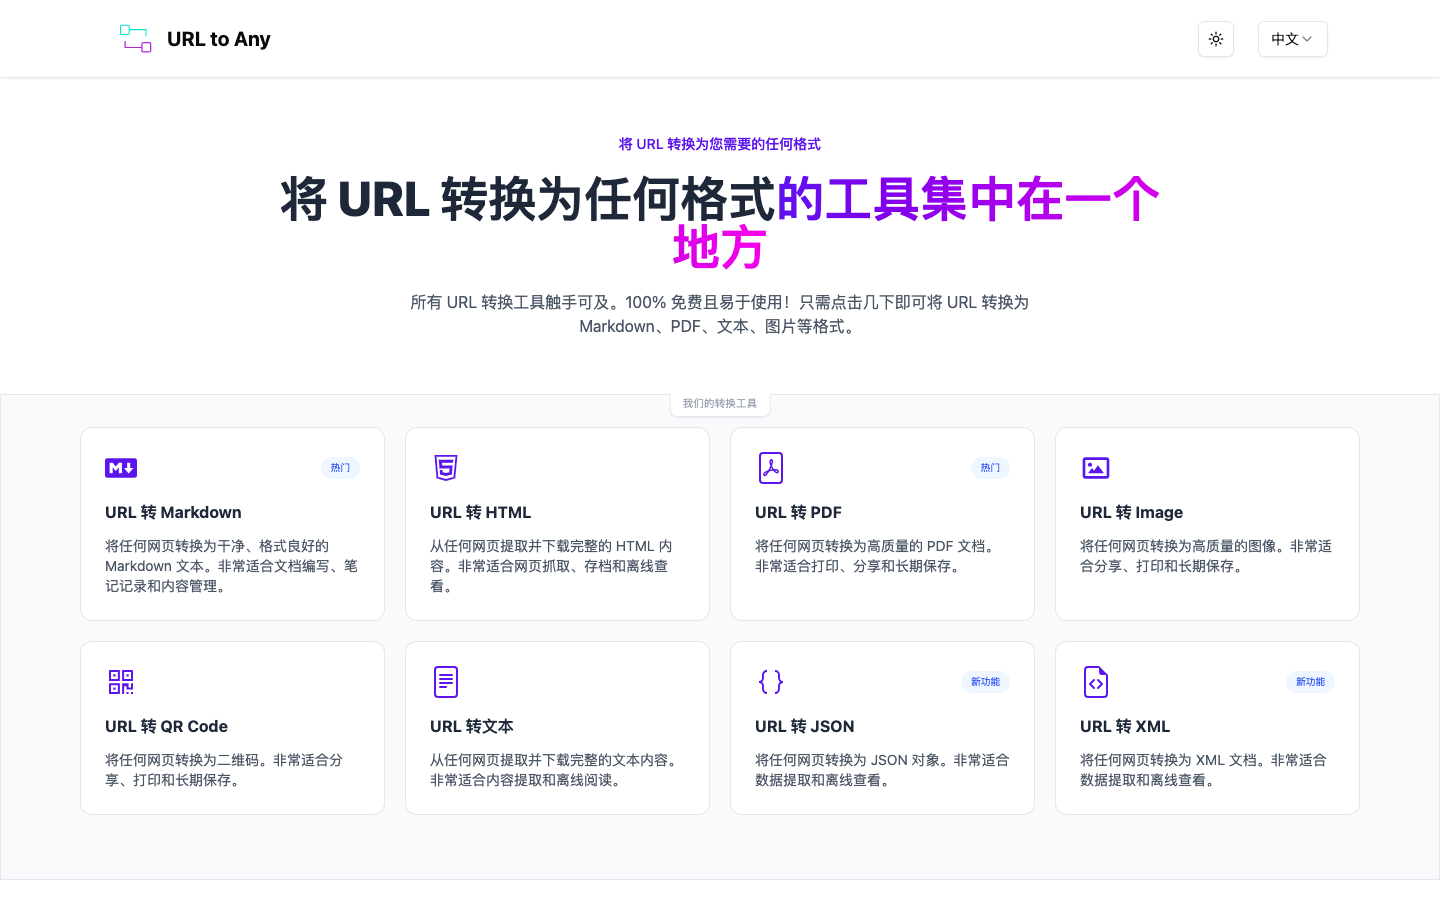Image resolution: width=1440 pixels, height=900 pixels.
Task: Click the PDF file icon
Action: pos(771,468)
